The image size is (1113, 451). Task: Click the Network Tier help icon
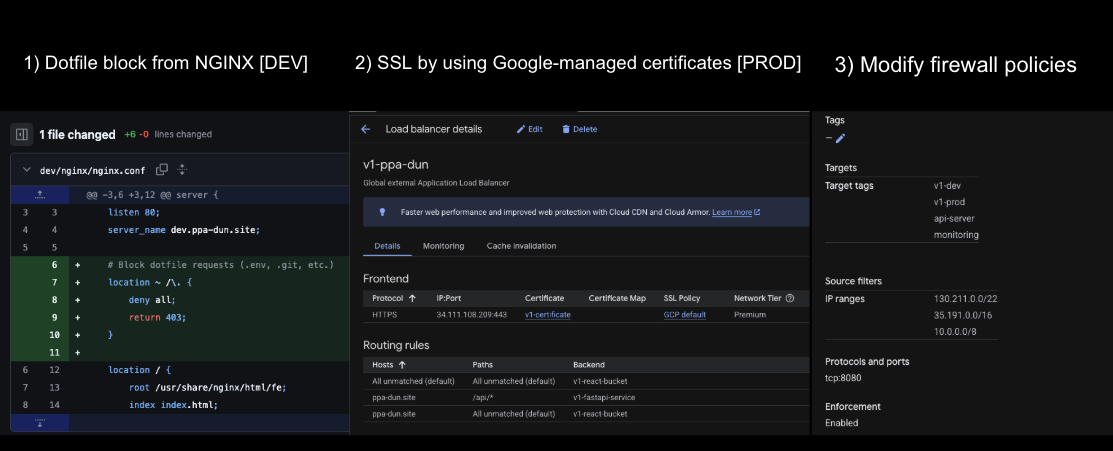pos(789,298)
